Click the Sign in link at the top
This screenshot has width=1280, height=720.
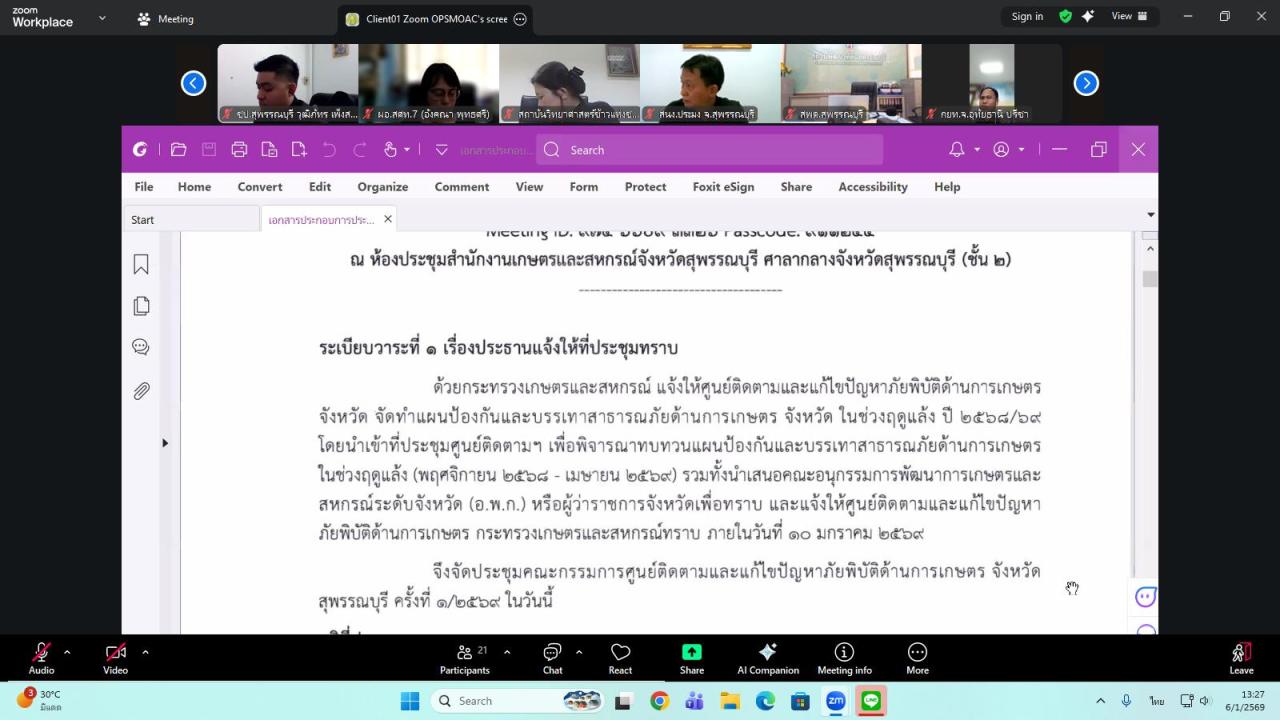tap(1027, 16)
